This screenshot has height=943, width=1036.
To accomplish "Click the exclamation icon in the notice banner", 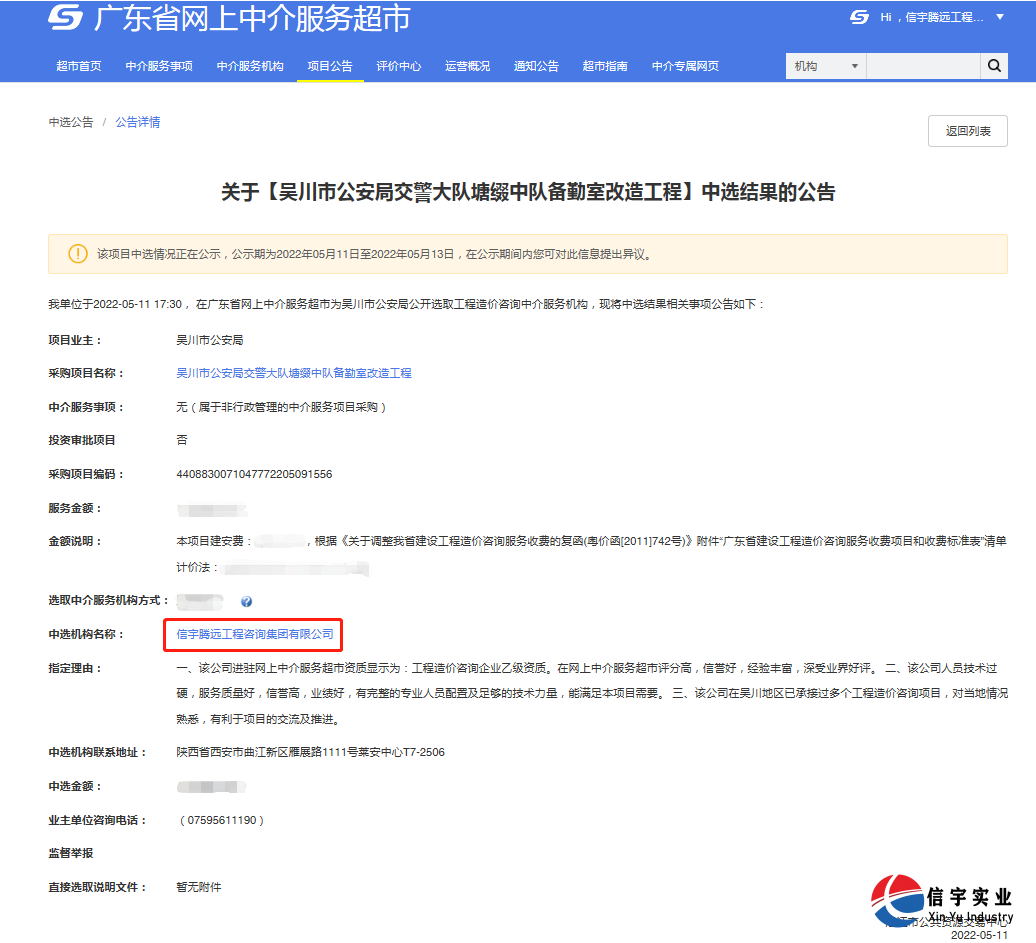I will (x=77, y=254).
